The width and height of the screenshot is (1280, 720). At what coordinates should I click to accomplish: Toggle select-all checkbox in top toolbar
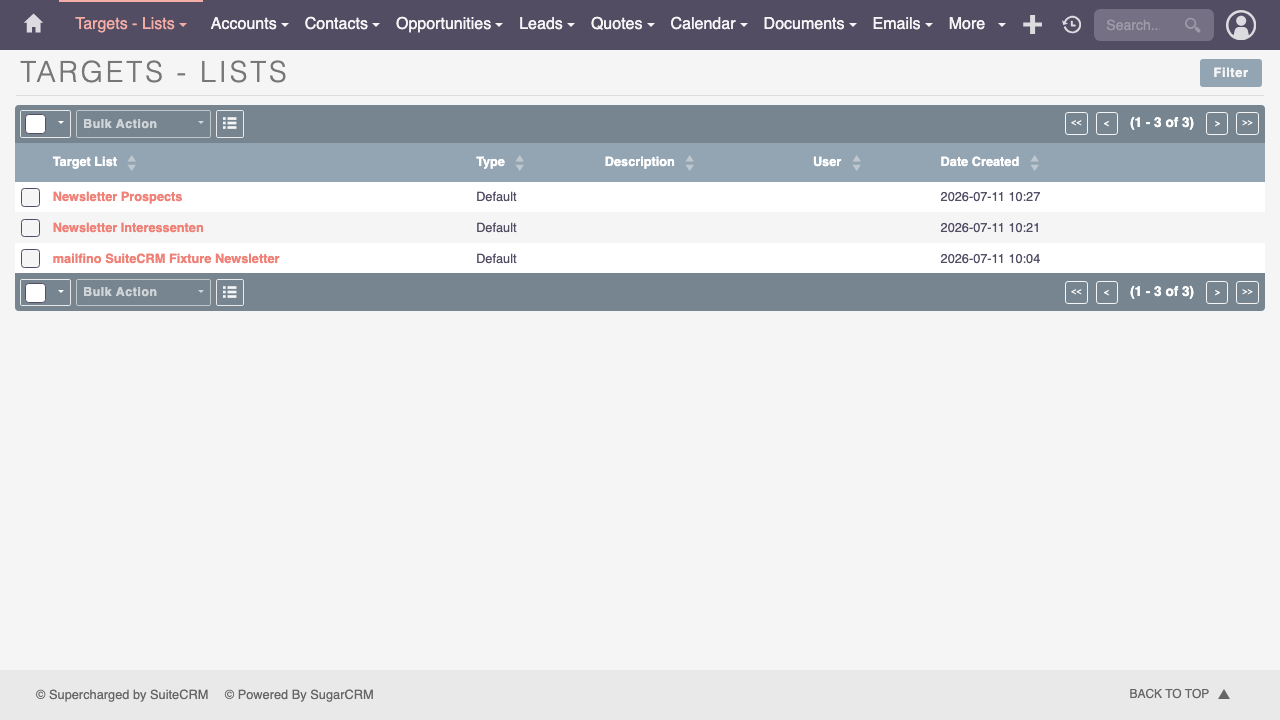pyautogui.click(x=36, y=124)
